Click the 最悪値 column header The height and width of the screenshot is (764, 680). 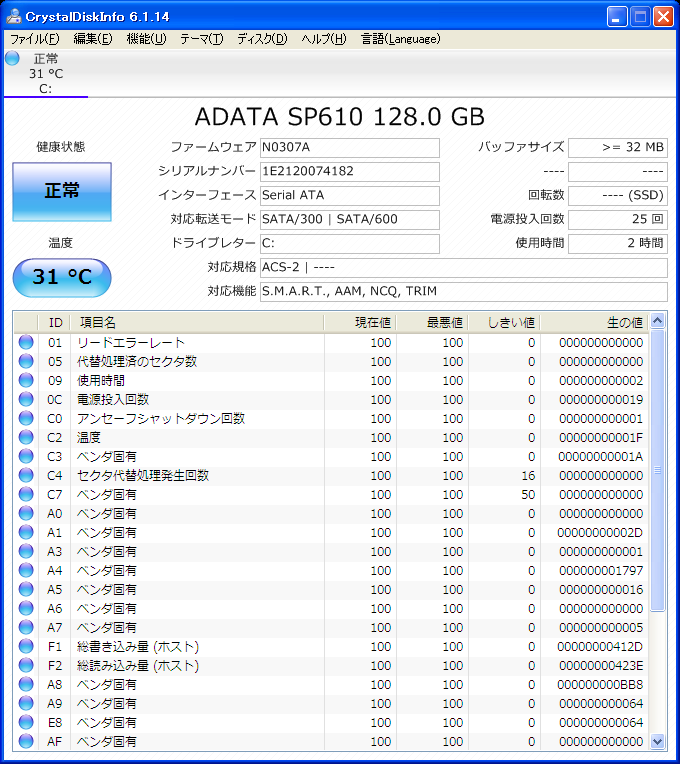432,323
